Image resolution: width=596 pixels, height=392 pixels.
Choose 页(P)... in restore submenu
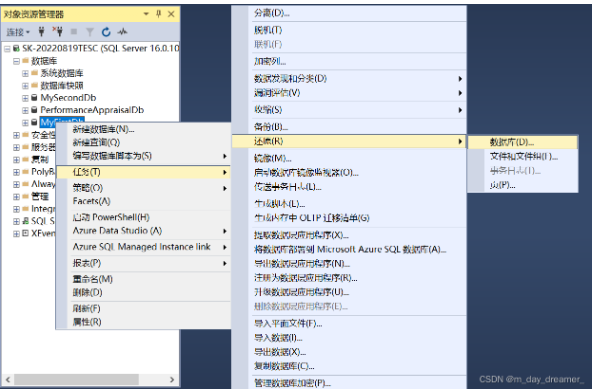click(x=523, y=185)
